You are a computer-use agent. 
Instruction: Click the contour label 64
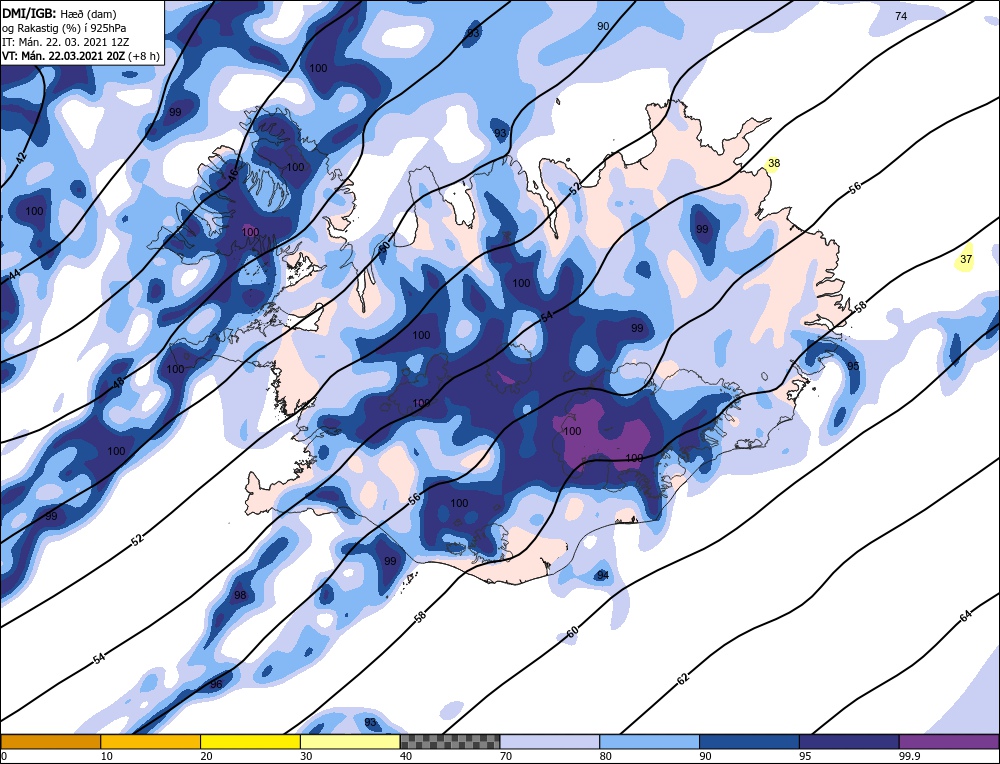(x=966, y=616)
